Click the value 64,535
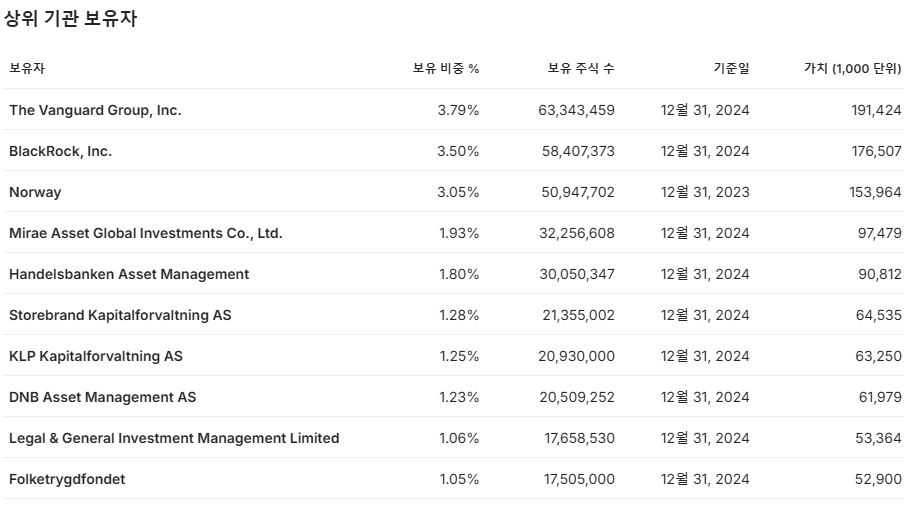914x507 pixels. (x=878, y=315)
